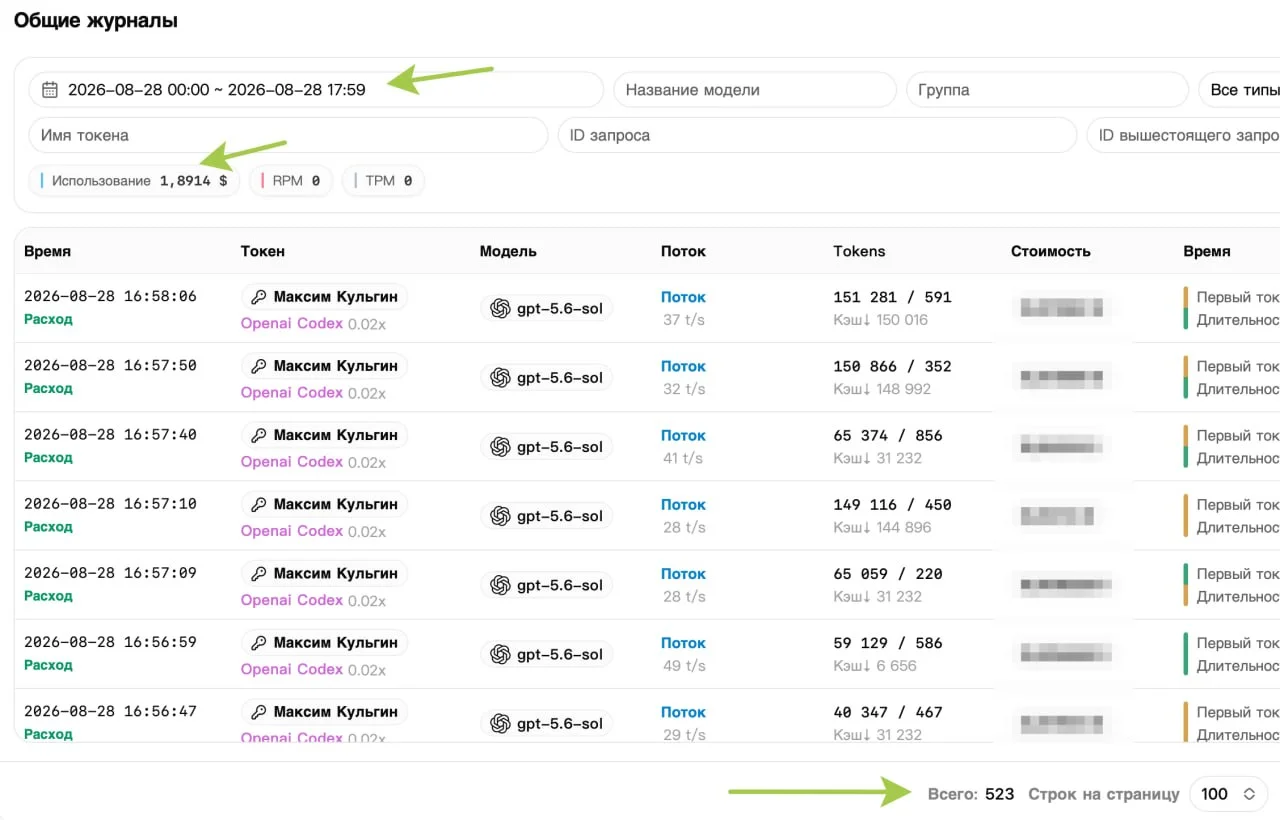
Task: Click the key icon in the 16:57:10 row
Action: 258,504
